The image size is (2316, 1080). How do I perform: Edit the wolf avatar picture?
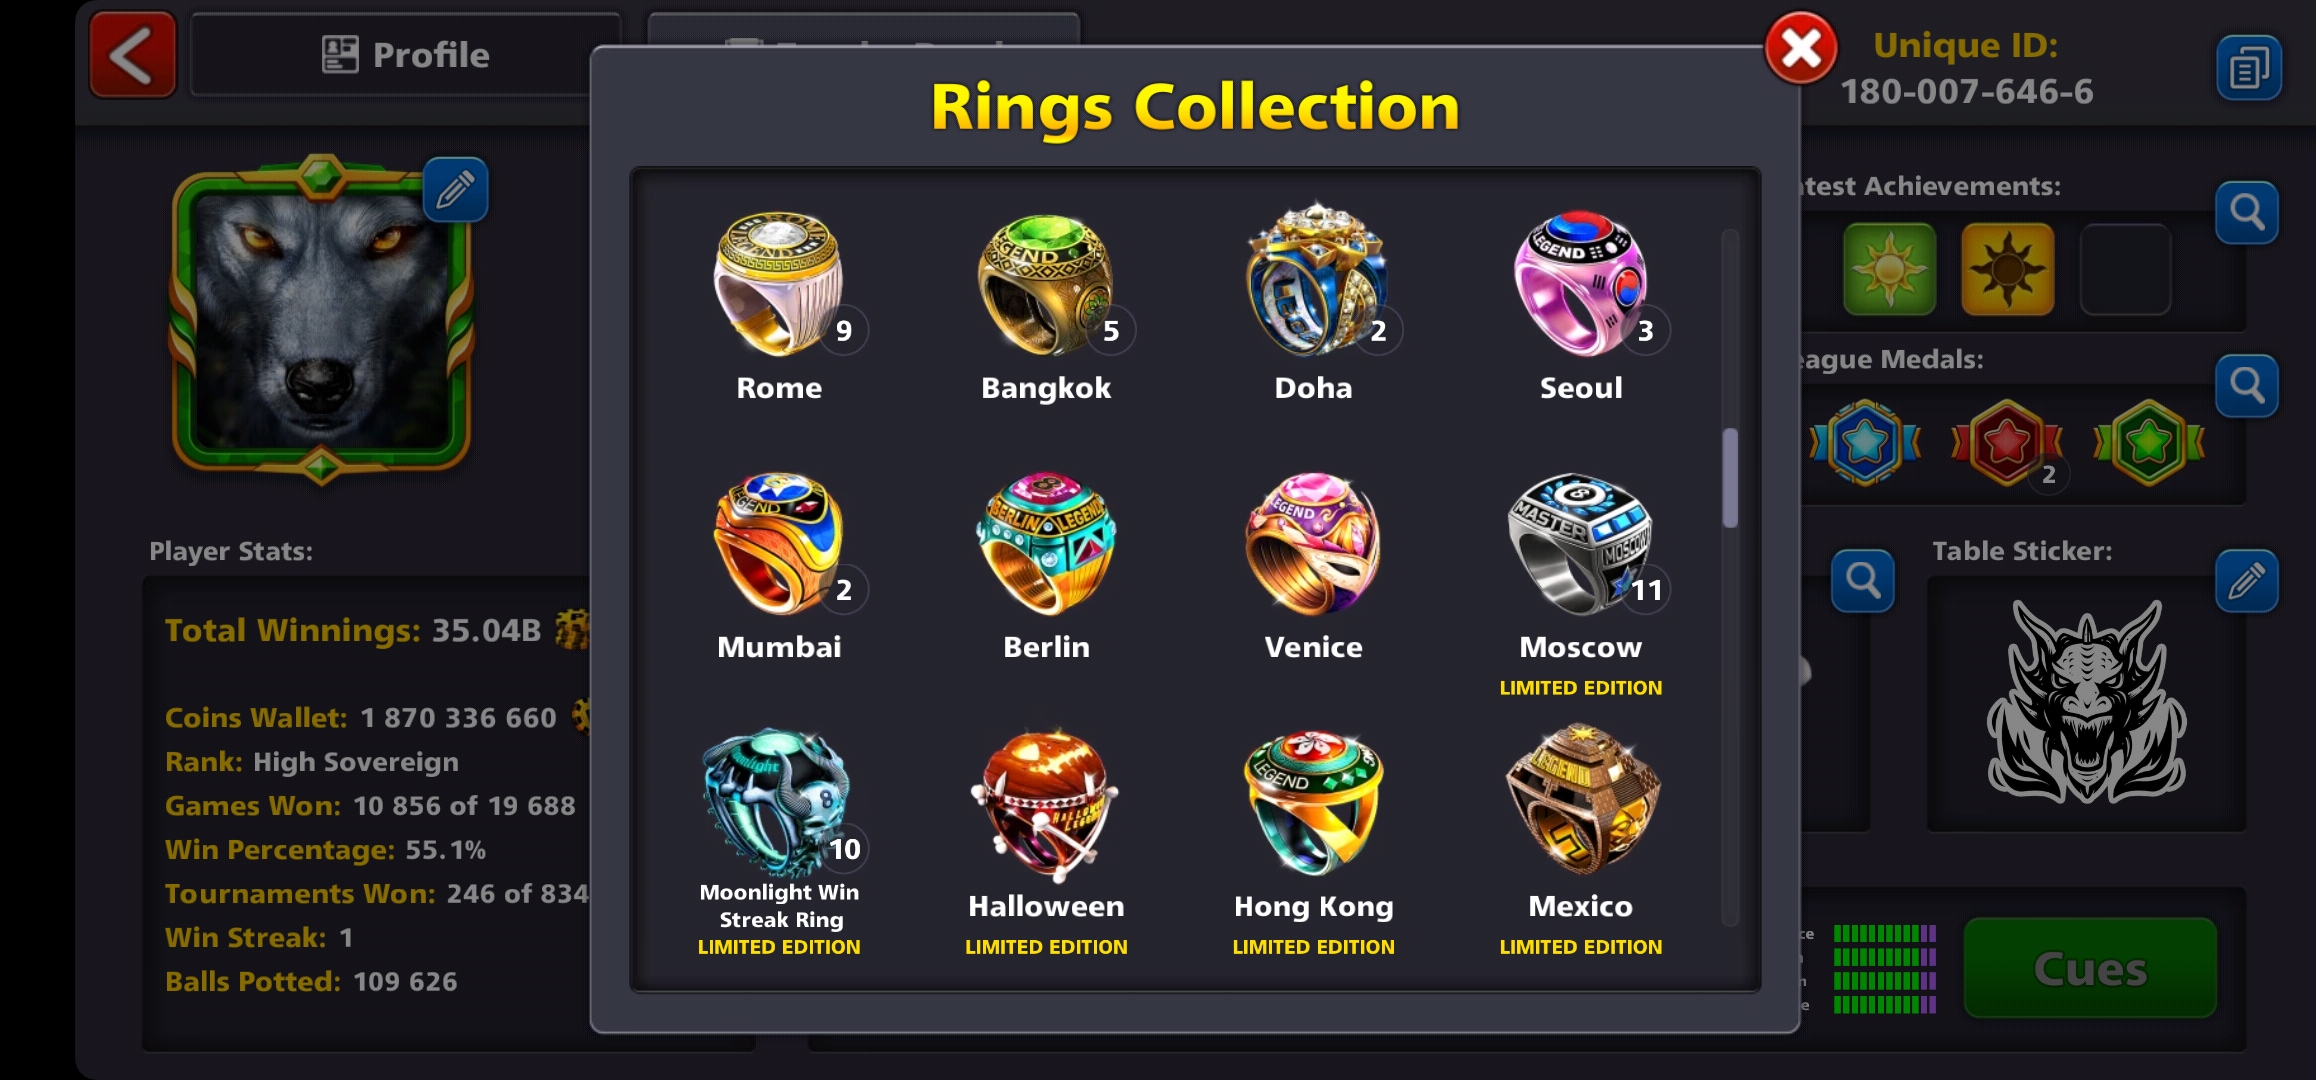(455, 189)
